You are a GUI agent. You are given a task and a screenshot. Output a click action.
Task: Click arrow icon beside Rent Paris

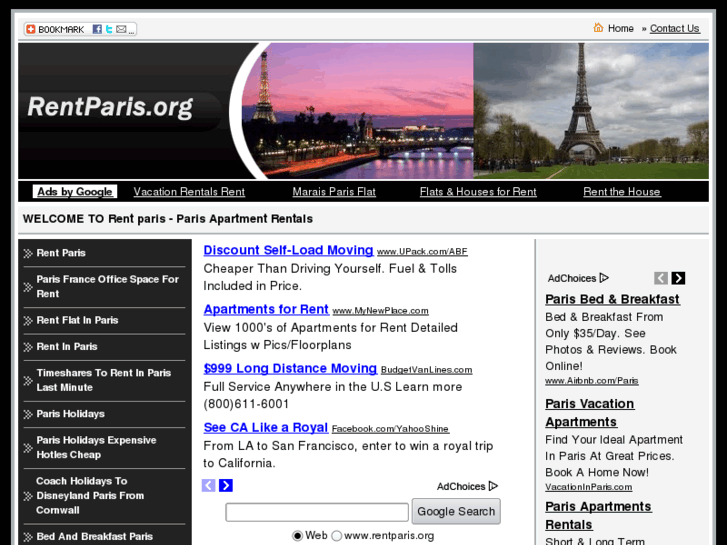click(28, 253)
